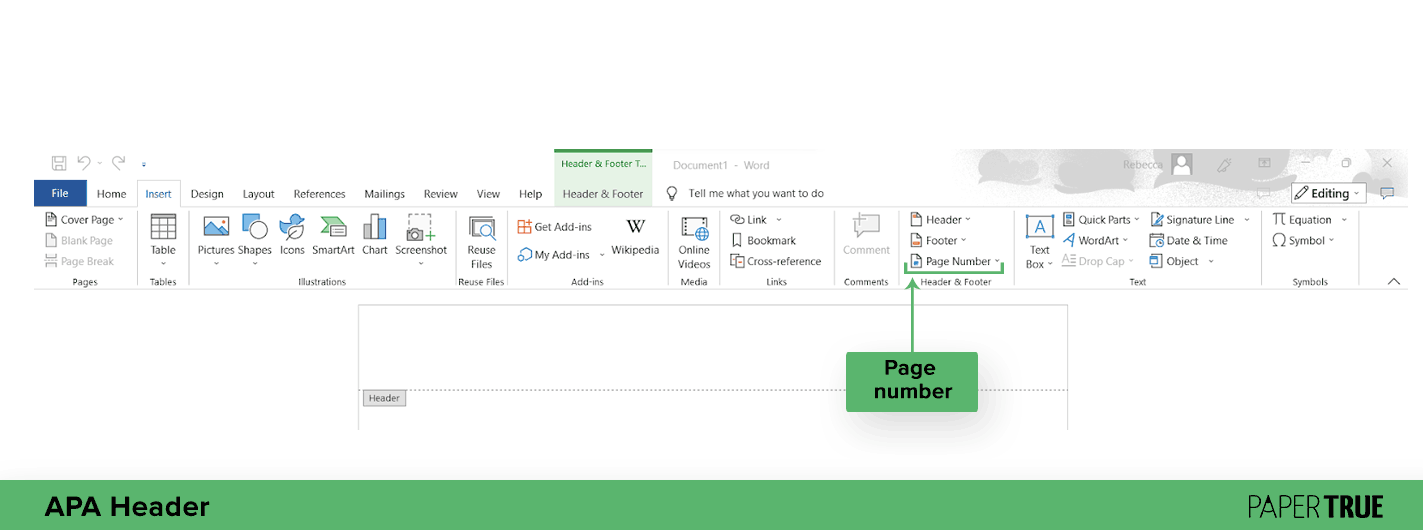Open the Shapes gallery
The height and width of the screenshot is (530, 1423).
[x=255, y=240]
